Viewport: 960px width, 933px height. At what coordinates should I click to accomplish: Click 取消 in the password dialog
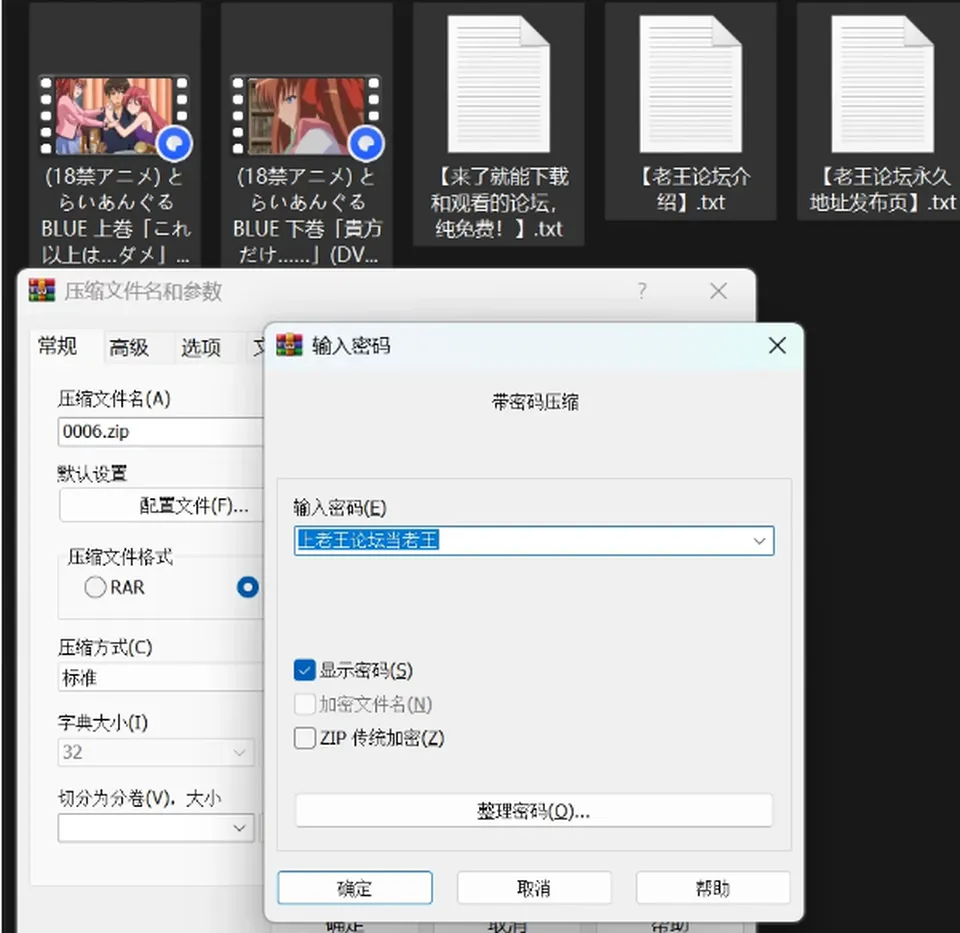[534, 888]
